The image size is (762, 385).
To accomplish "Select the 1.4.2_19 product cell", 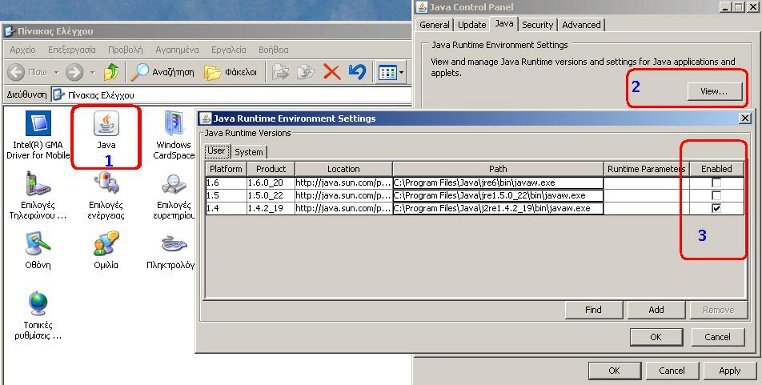I will [271, 209].
